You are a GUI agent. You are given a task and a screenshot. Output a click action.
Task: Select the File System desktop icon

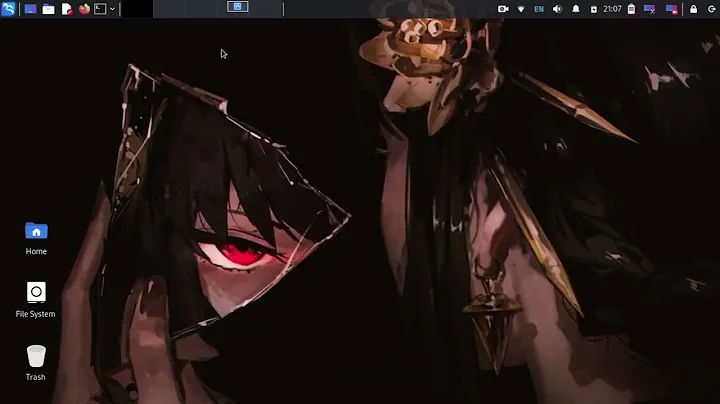[36, 292]
